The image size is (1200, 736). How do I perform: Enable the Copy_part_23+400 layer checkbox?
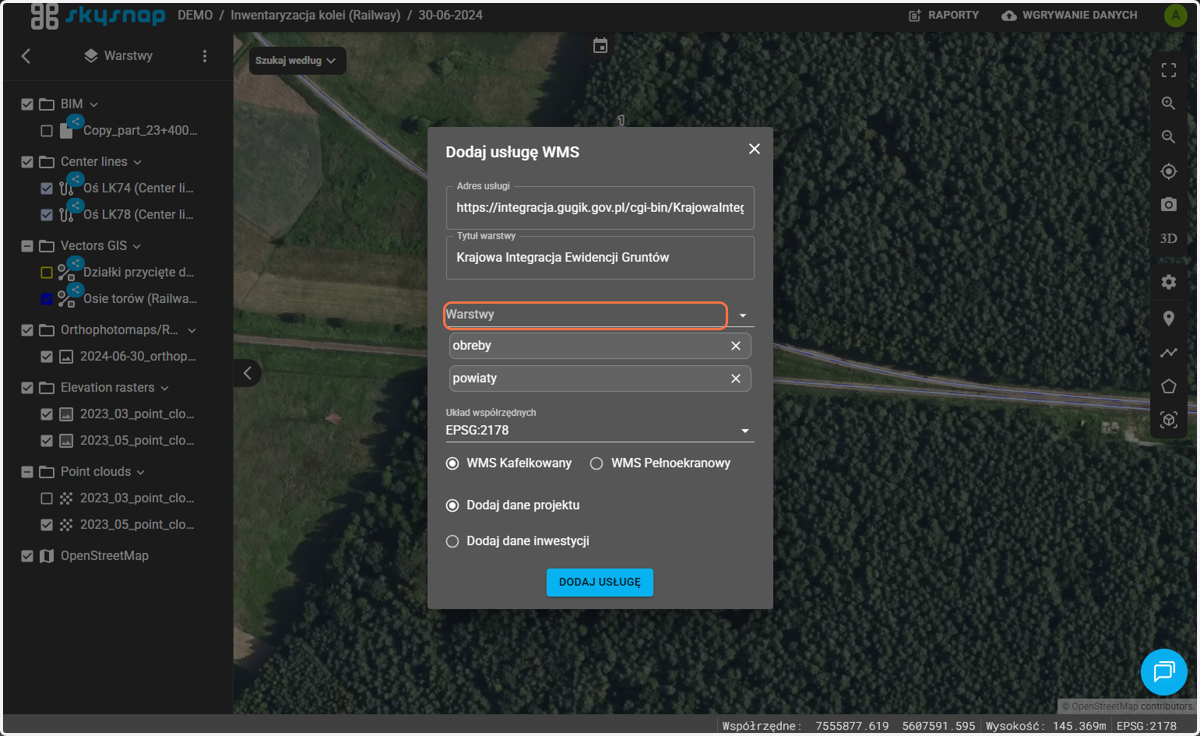pyautogui.click(x=47, y=131)
